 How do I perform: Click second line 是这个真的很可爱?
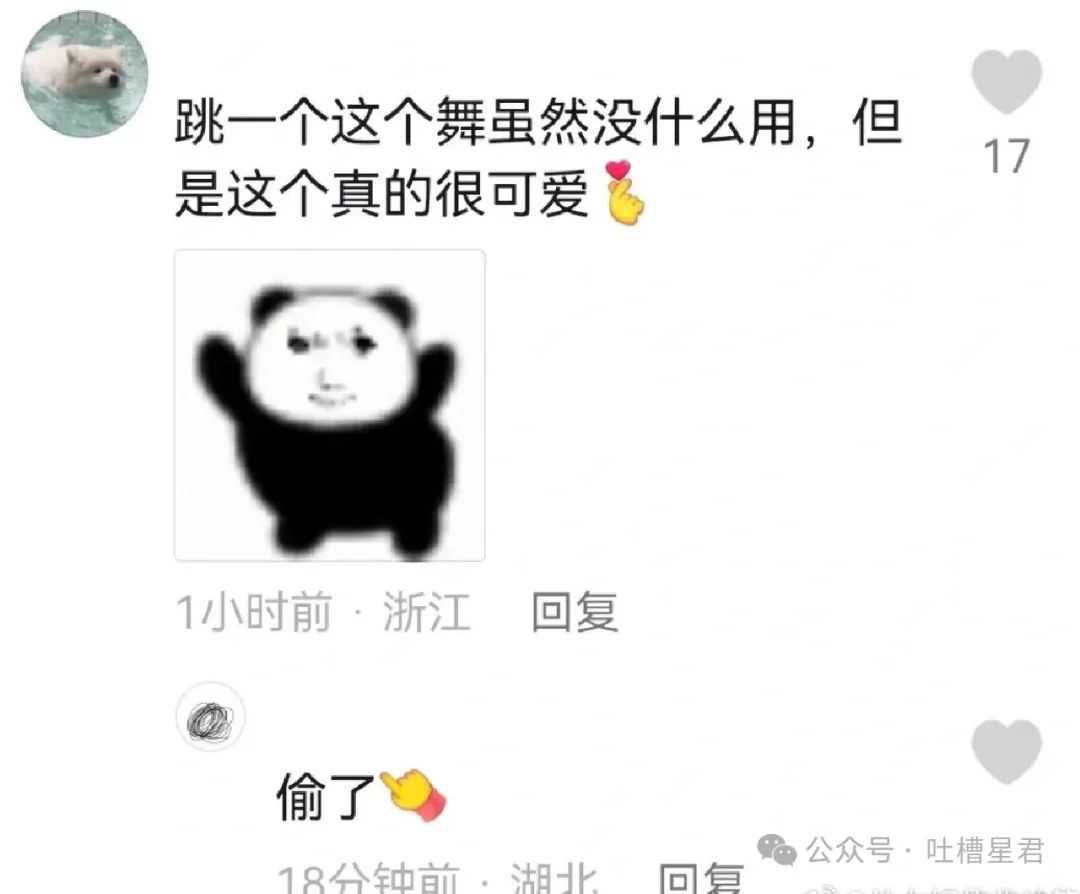point(382,194)
